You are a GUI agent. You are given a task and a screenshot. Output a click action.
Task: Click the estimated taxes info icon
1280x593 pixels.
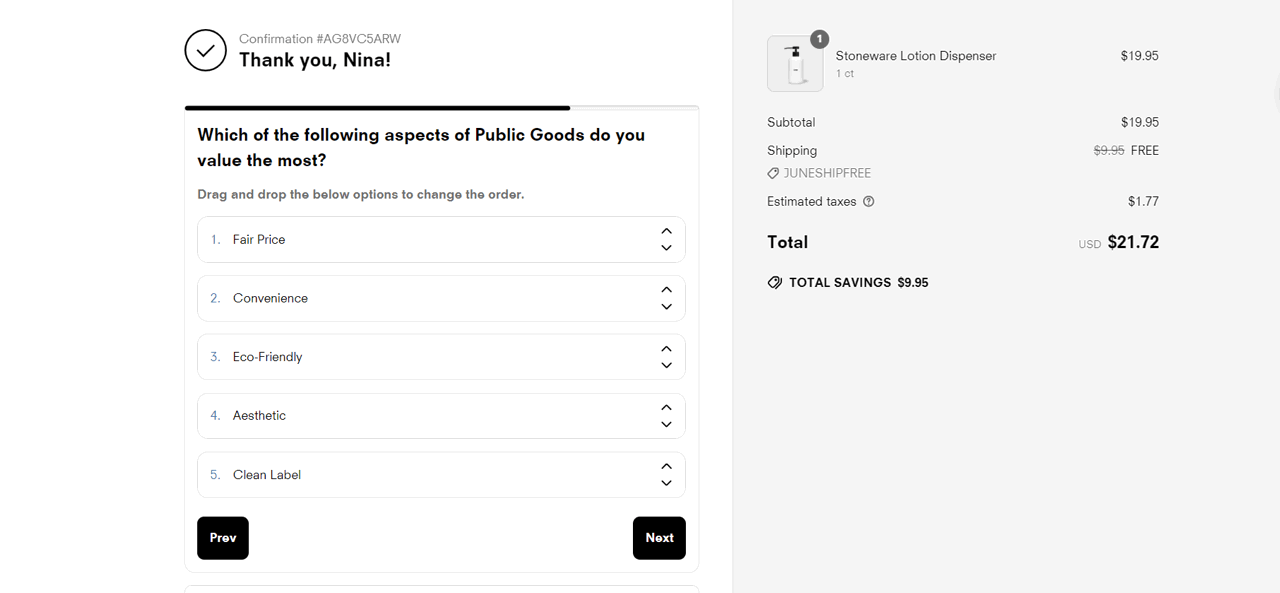pyautogui.click(x=868, y=201)
